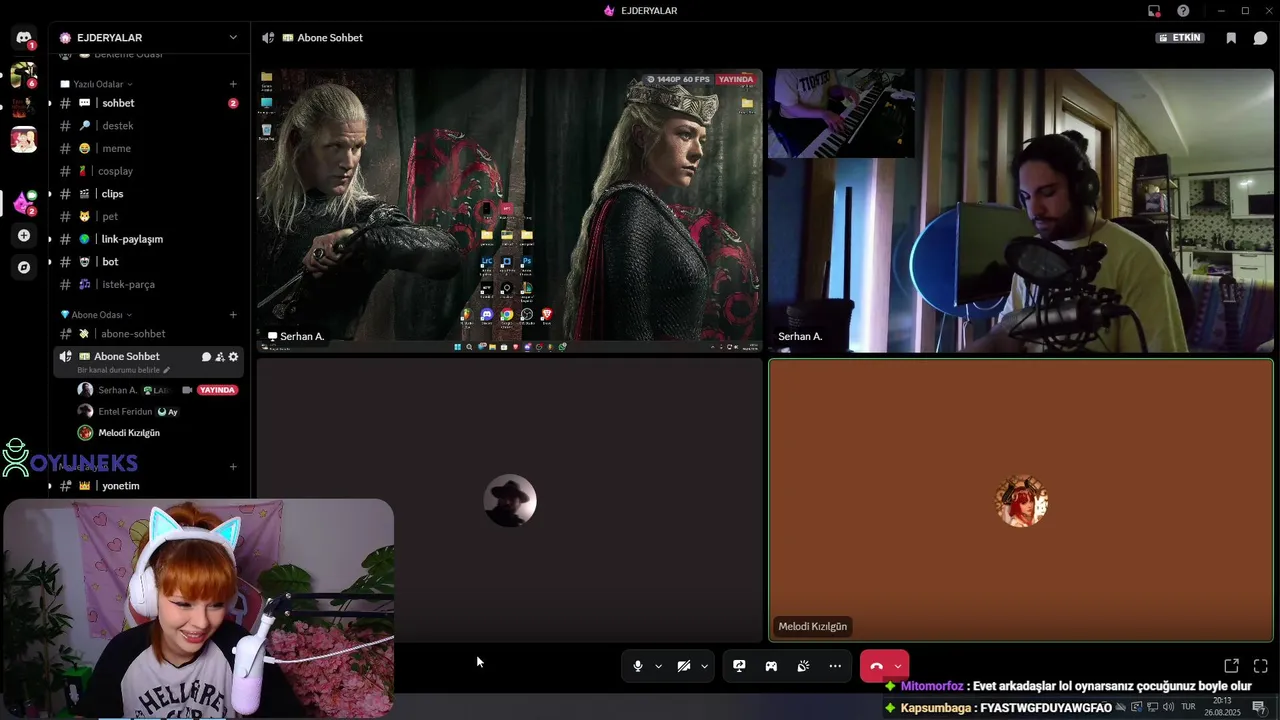1280x720 pixels.
Task: Click invite people icon beside Abone Sohbet
Action: (x=219, y=357)
